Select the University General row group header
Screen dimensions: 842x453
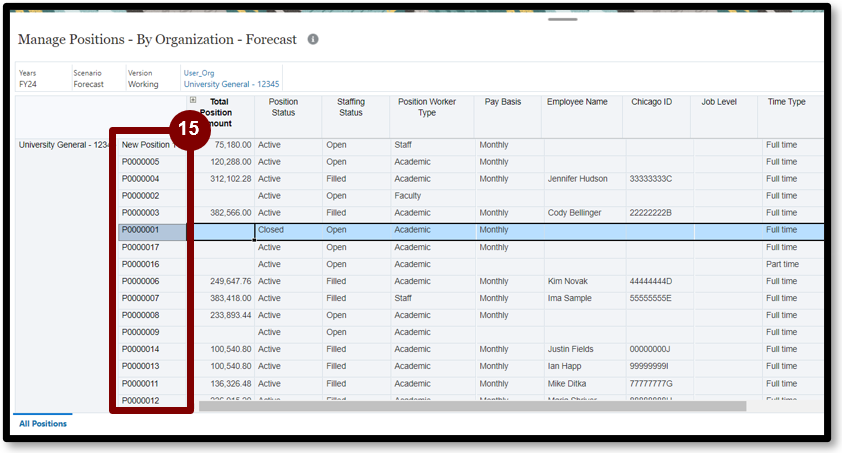click(62, 145)
